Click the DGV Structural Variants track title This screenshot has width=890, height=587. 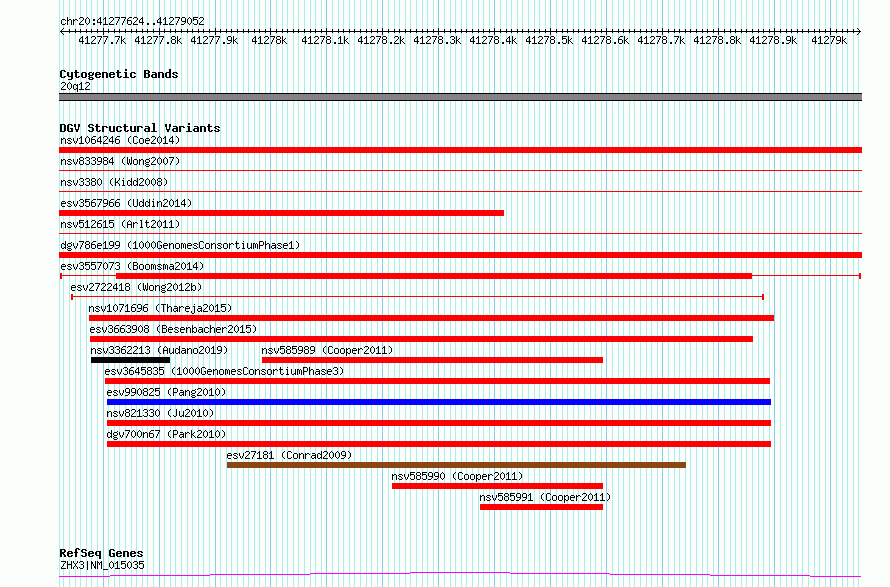click(140, 128)
